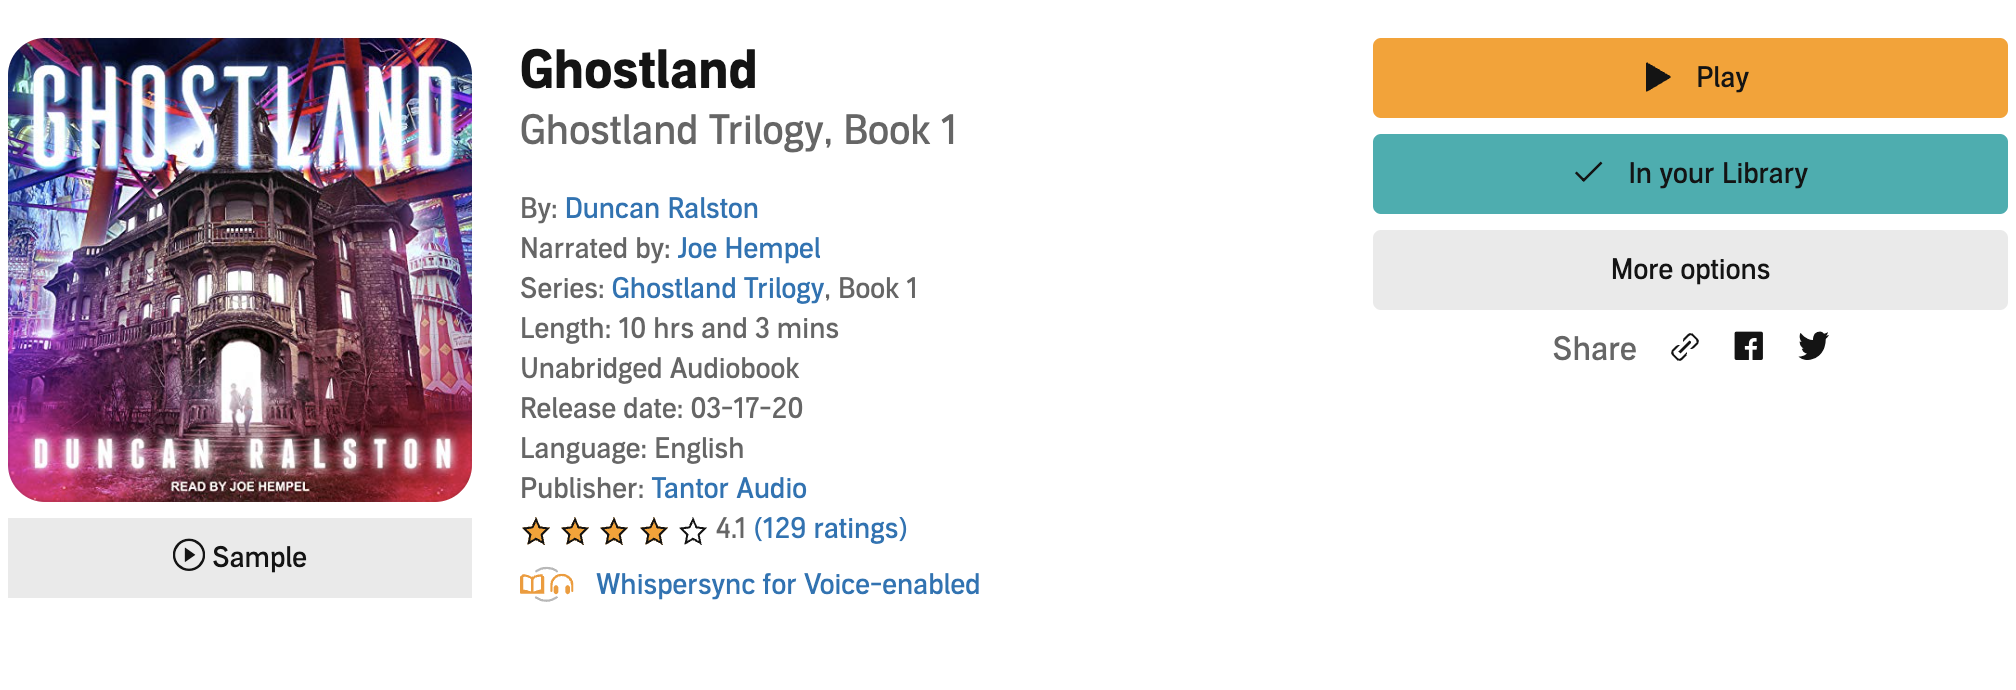View the 129 ratings link
2016x690 pixels.
point(830,528)
